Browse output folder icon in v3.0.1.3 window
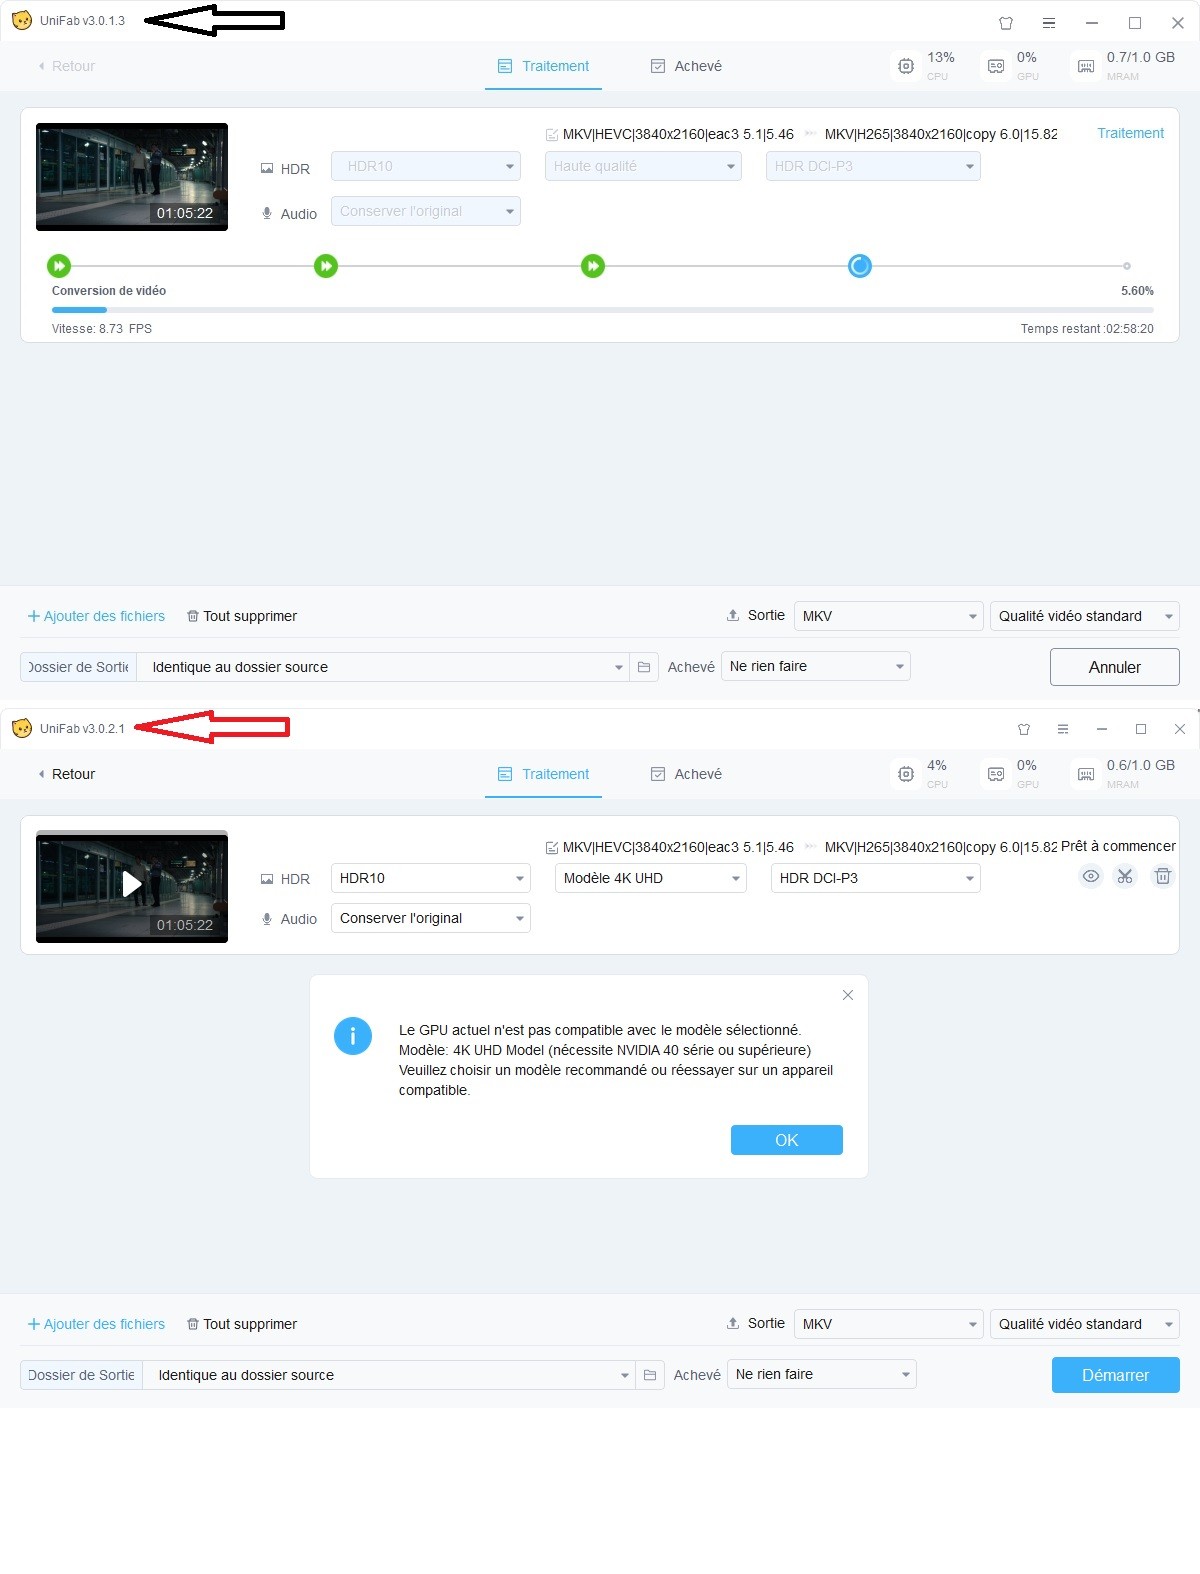Viewport: 1200px width, 1574px height. (x=644, y=667)
